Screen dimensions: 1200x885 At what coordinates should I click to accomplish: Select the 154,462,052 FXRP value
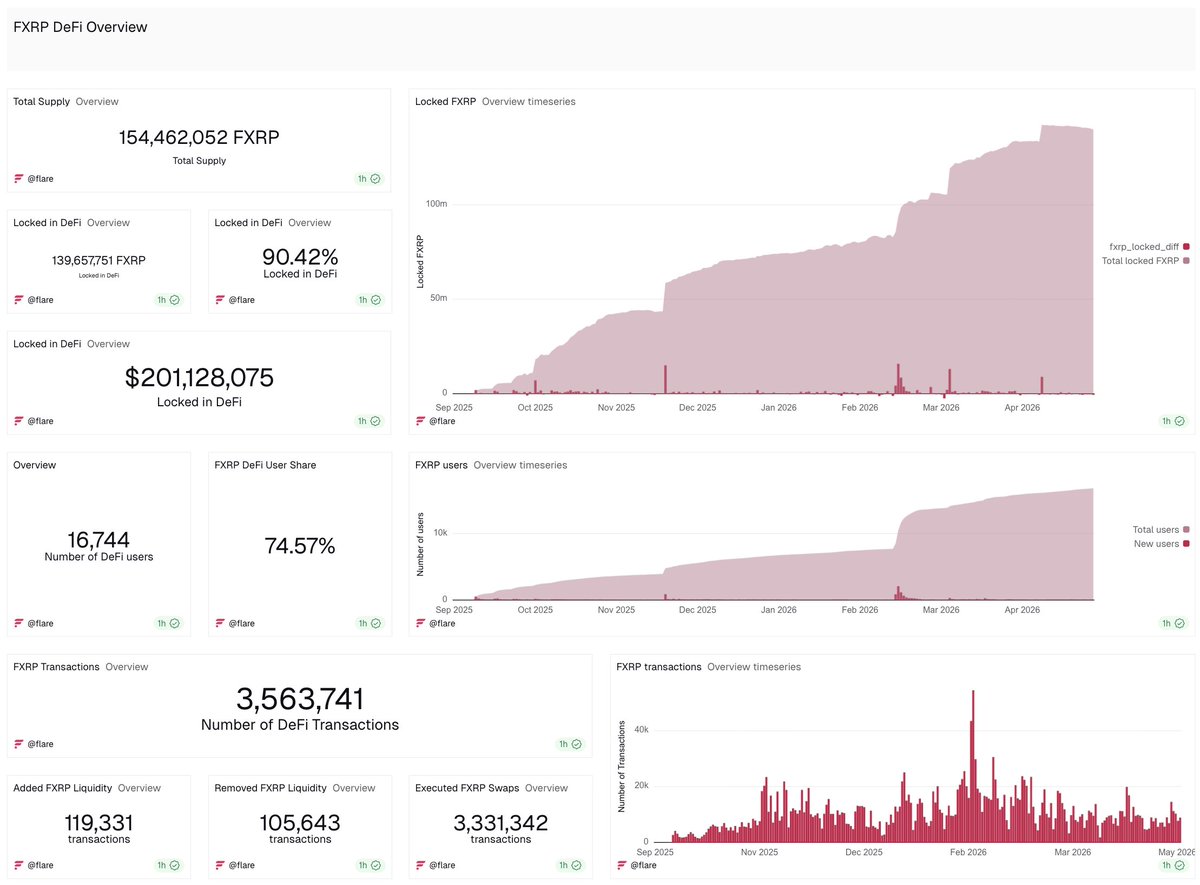[199, 138]
